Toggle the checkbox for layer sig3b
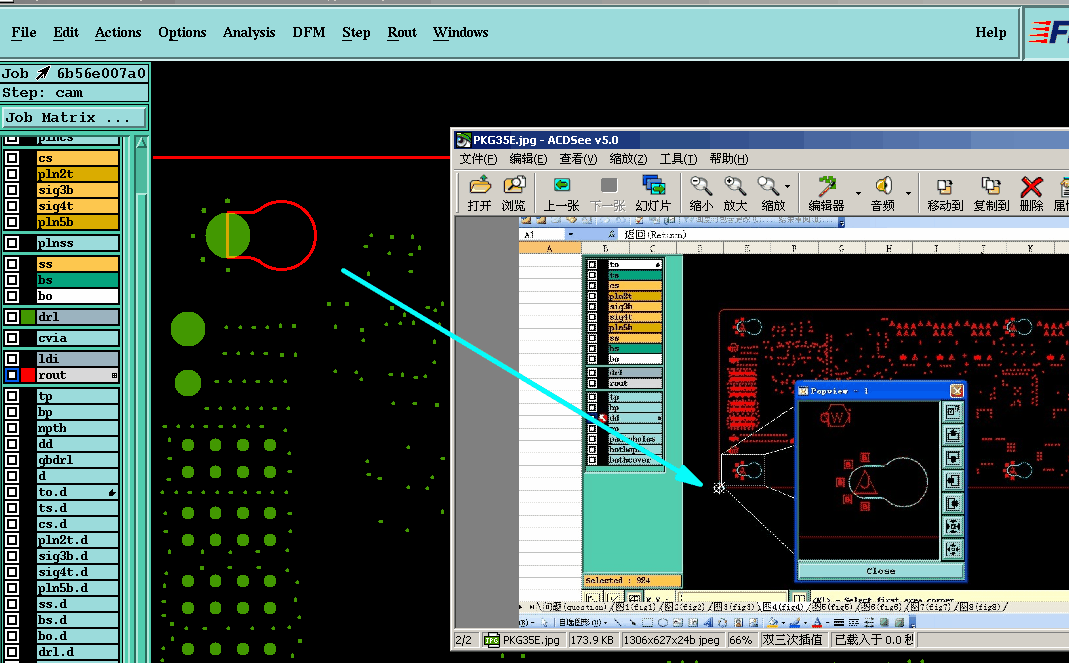Screen dimensions: 1069x663 [x=12, y=190]
